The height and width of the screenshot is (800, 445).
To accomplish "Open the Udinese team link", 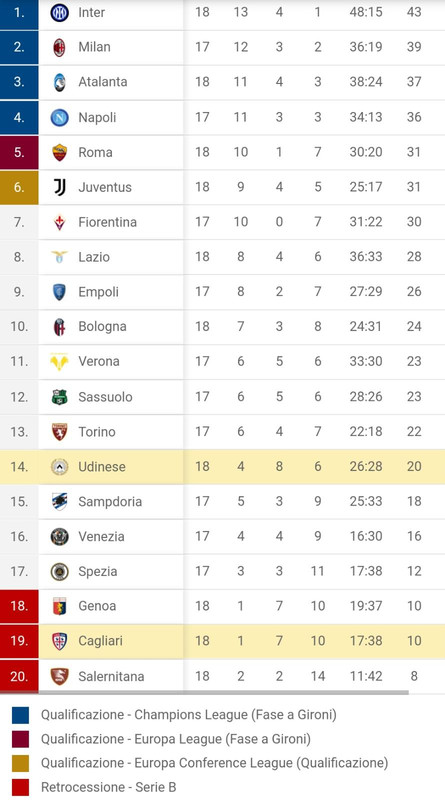I will pyautogui.click(x=102, y=466).
